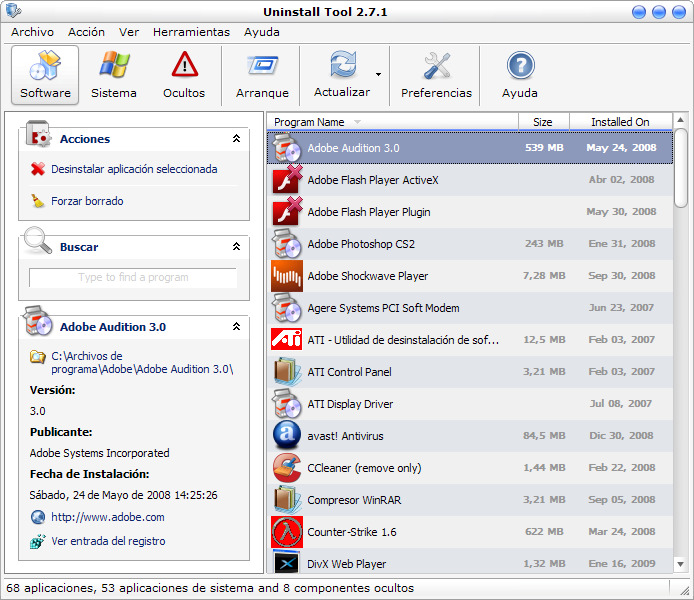Viewport: 694px width, 600px height.
Task: Show the Ocultos hidden components
Action: [x=184, y=76]
